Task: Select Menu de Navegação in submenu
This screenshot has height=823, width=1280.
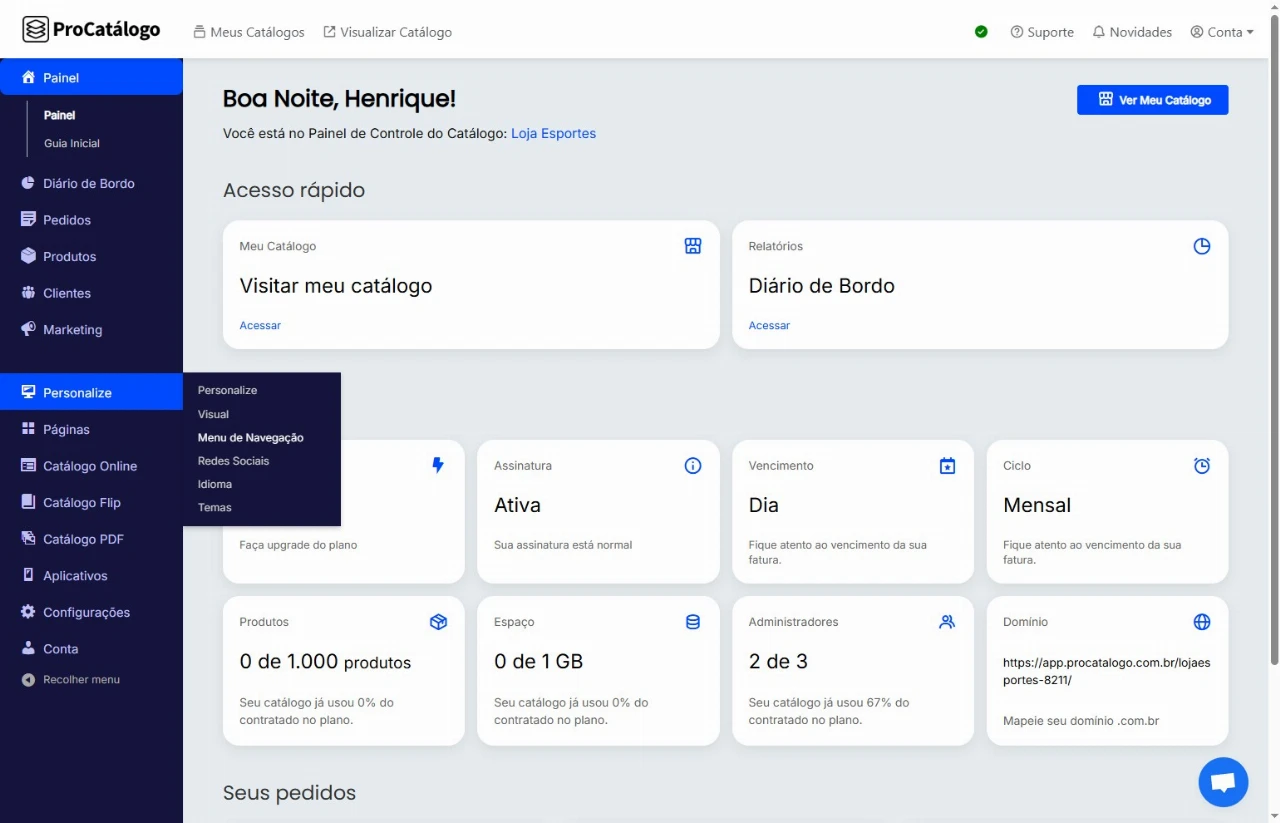Action: point(250,438)
